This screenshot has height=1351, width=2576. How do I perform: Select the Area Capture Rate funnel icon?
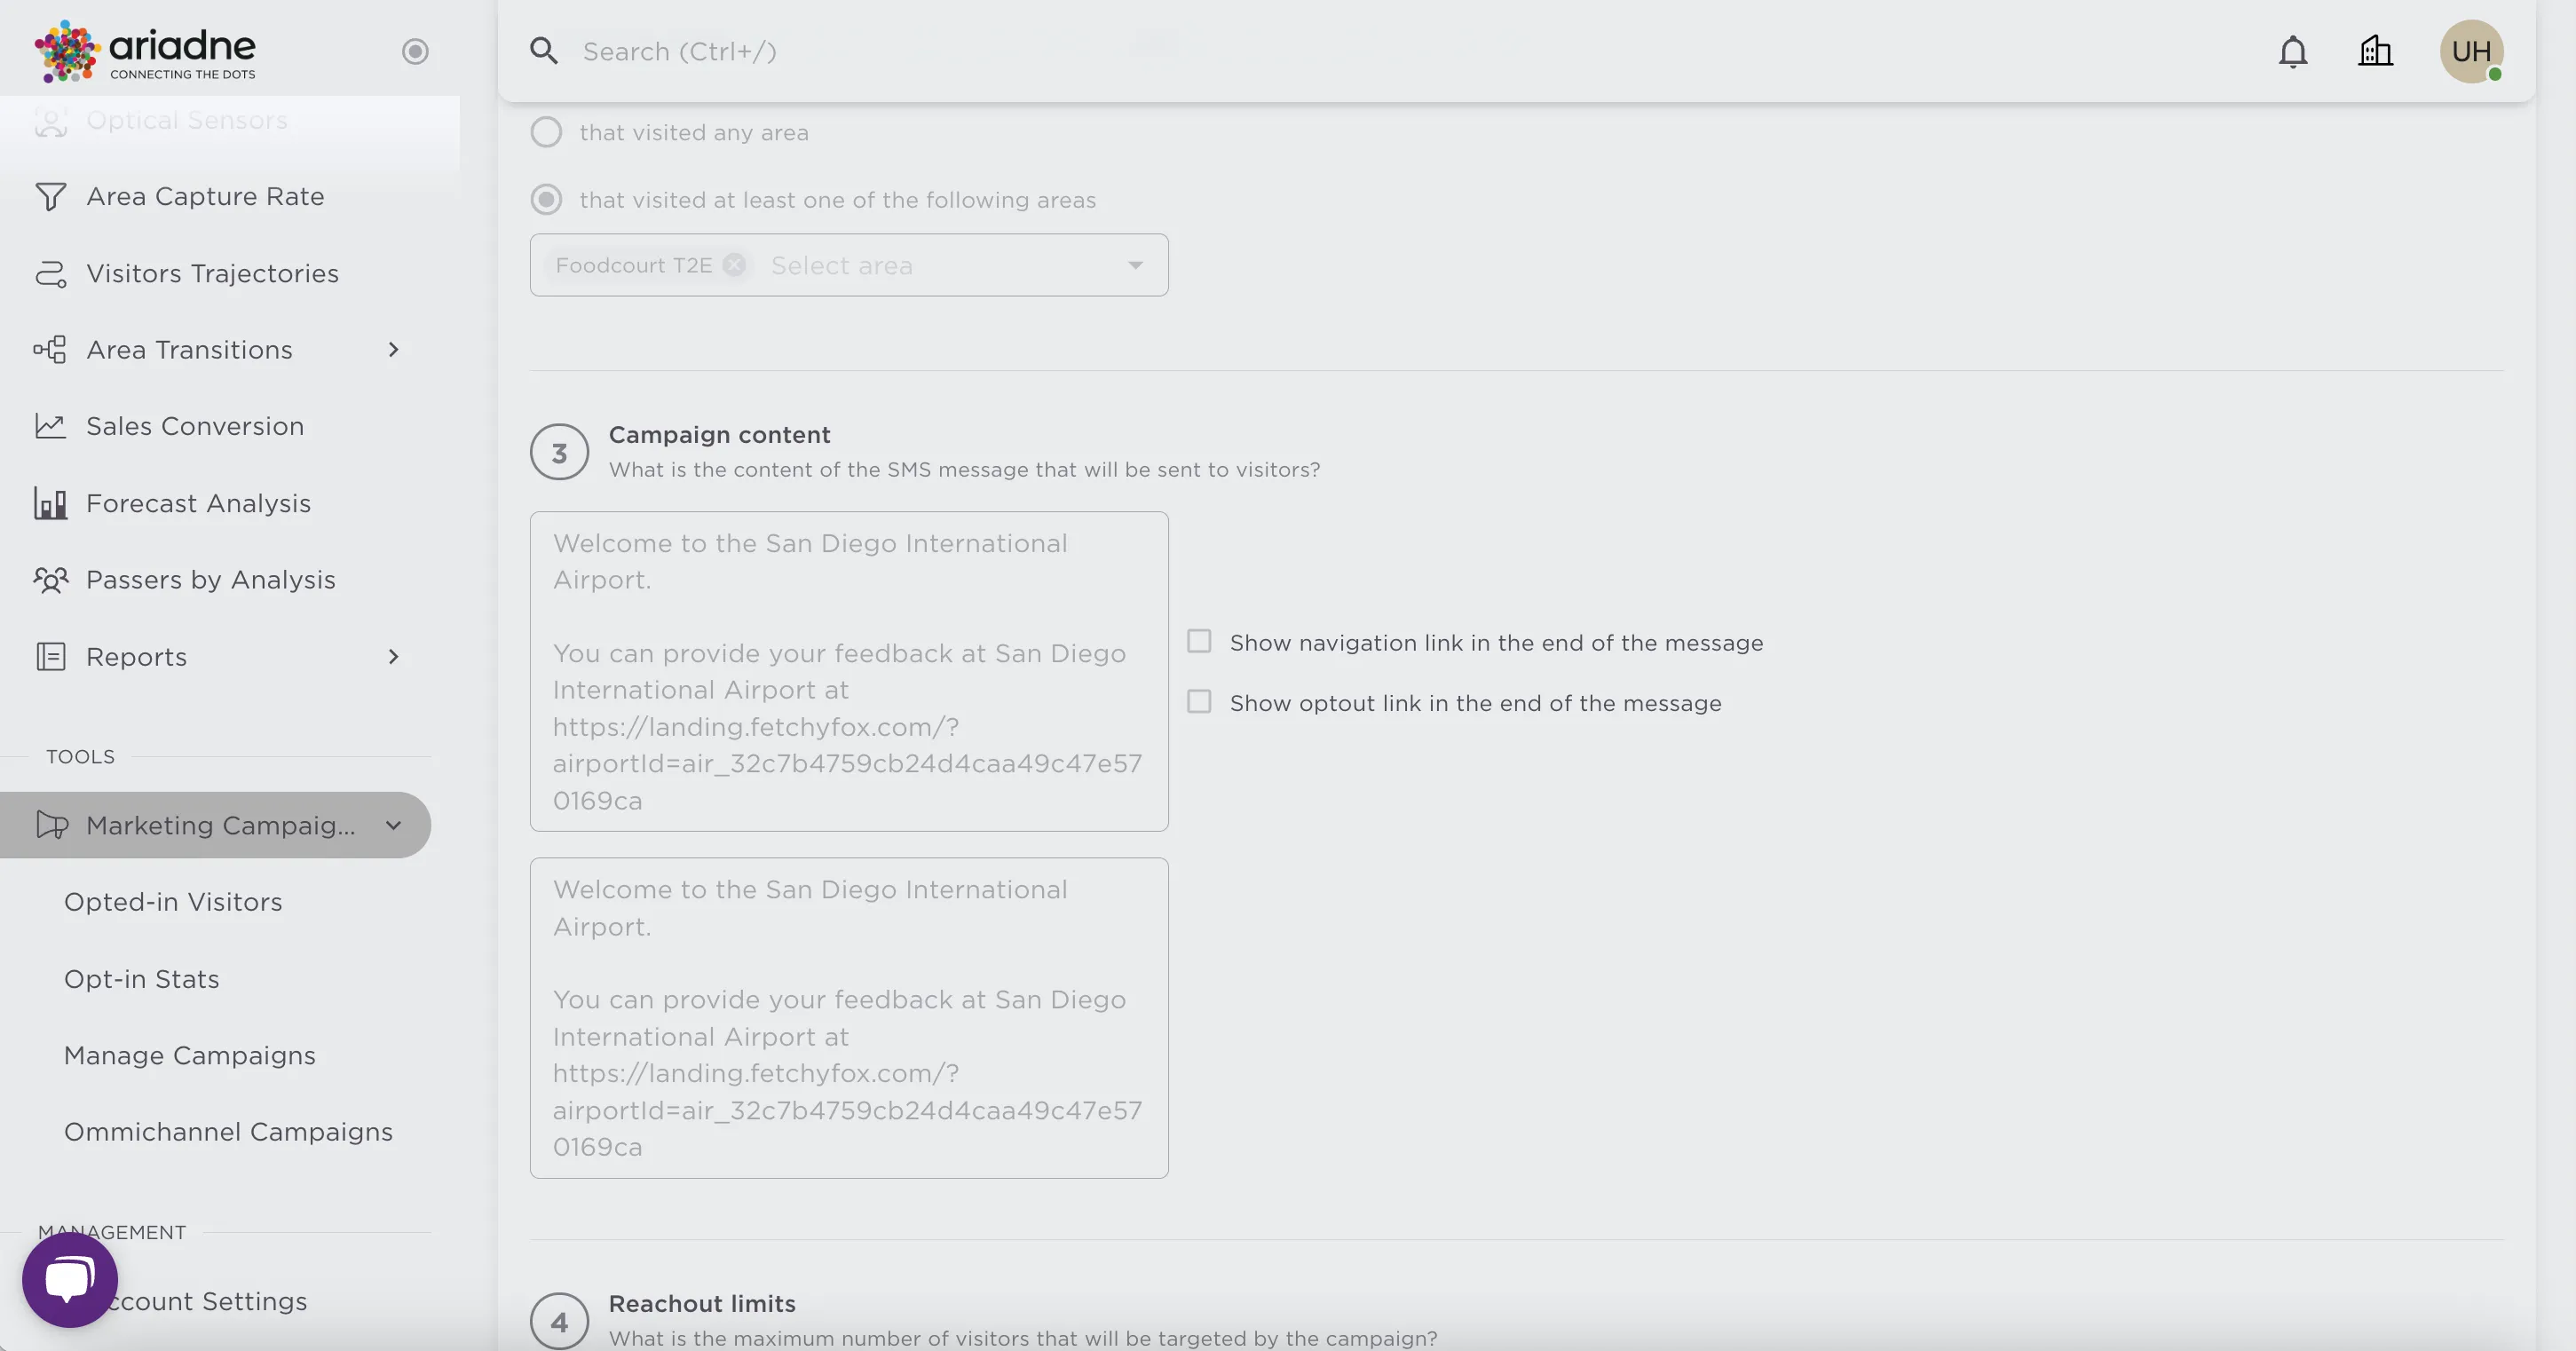click(x=51, y=196)
